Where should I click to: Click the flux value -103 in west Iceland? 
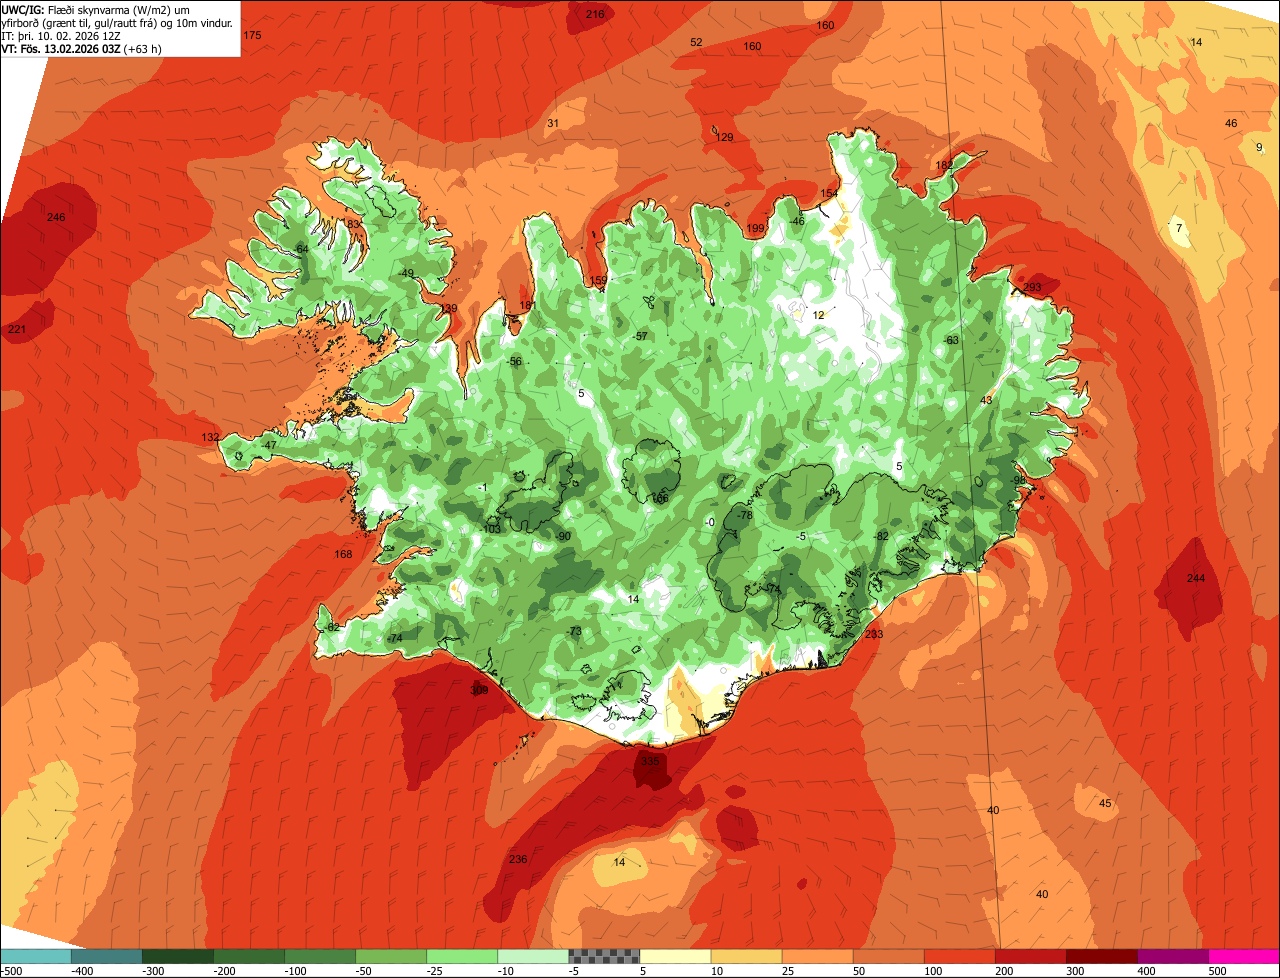[490, 529]
